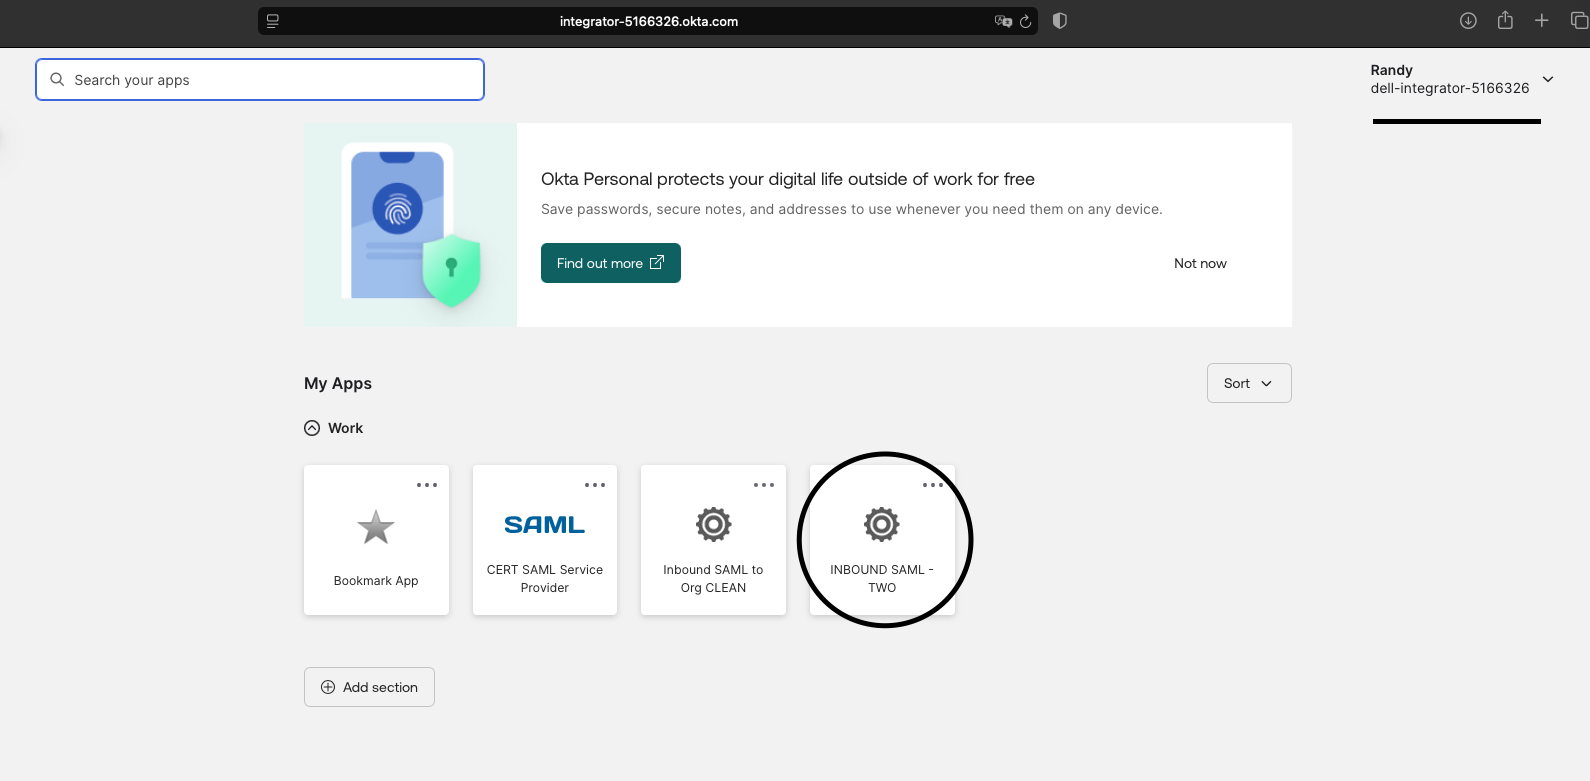Open the Bookmark App star icon
This screenshot has height=781, width=1590.
click(376, 527)
